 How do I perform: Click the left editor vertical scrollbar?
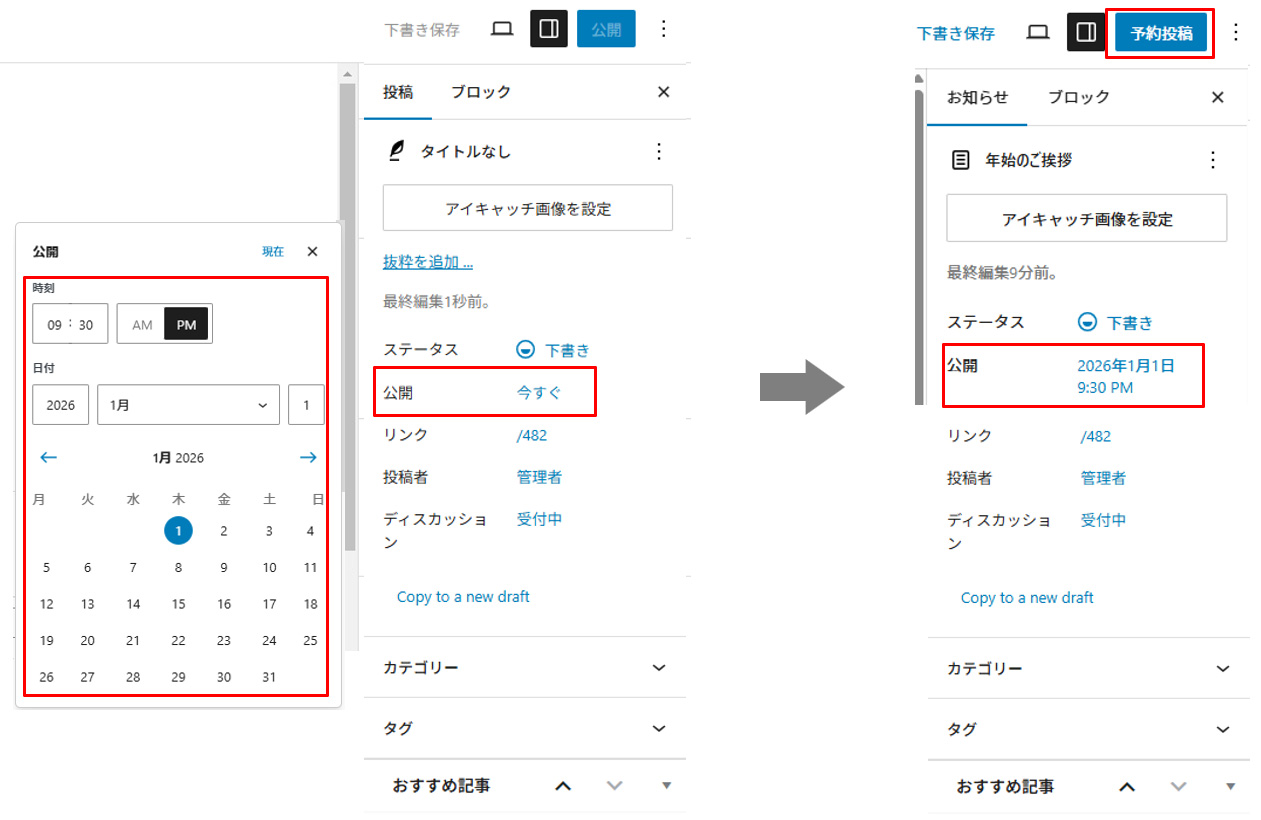coord(348,318)
